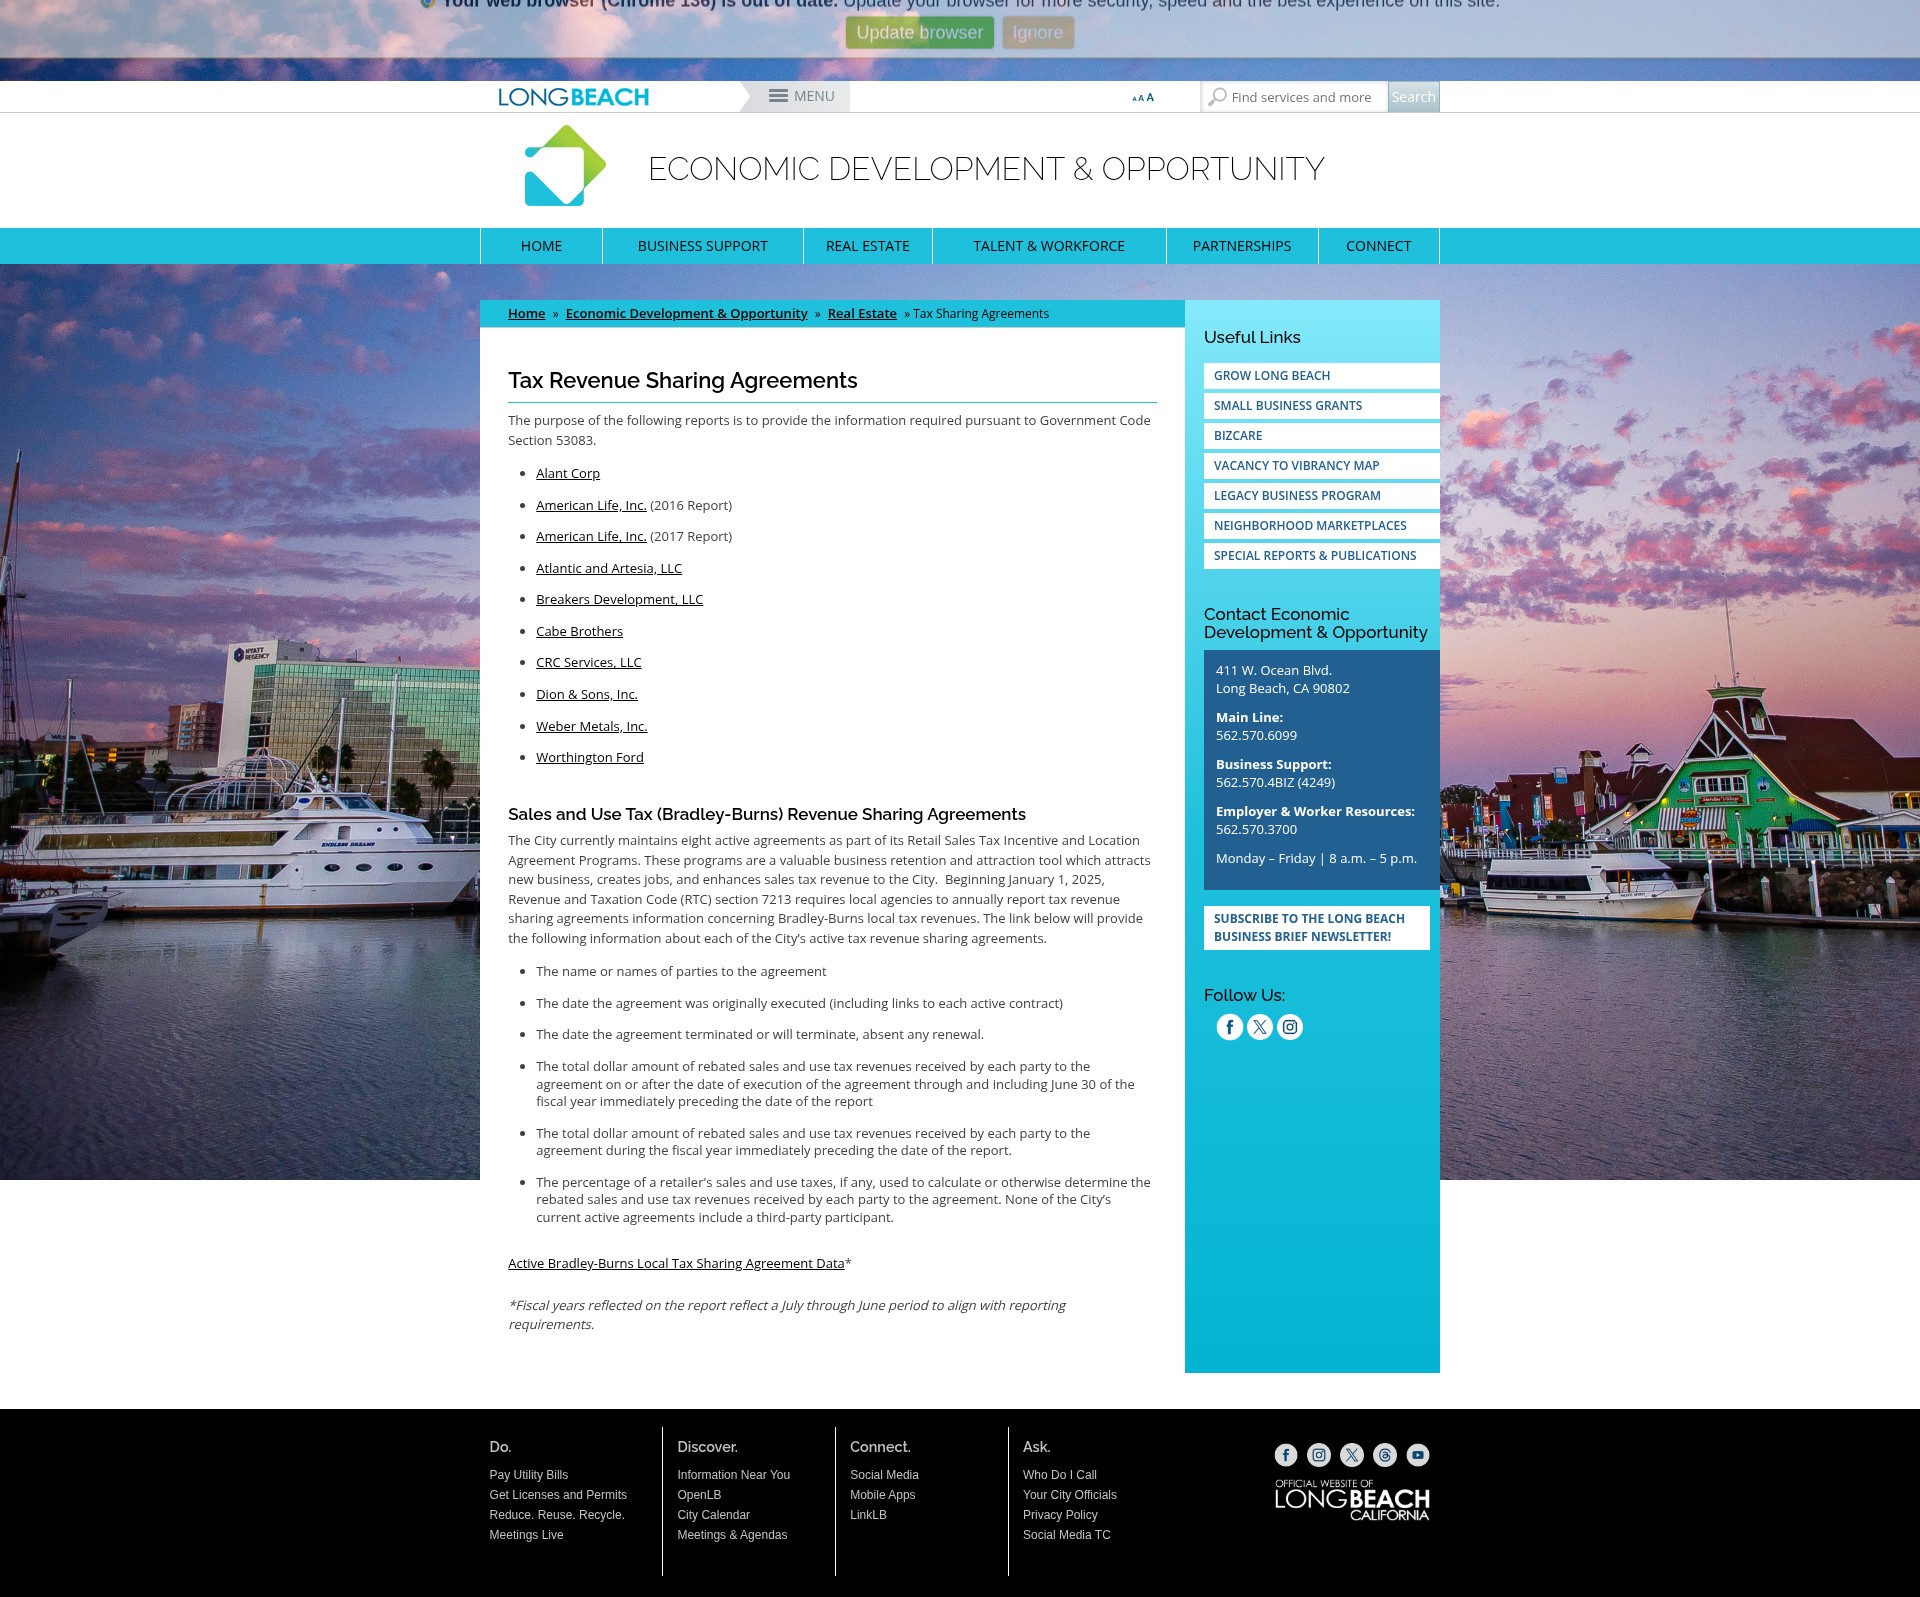Click the Economic Development diamond logo
The image size is (1920, 1597).
coord(565,166)
